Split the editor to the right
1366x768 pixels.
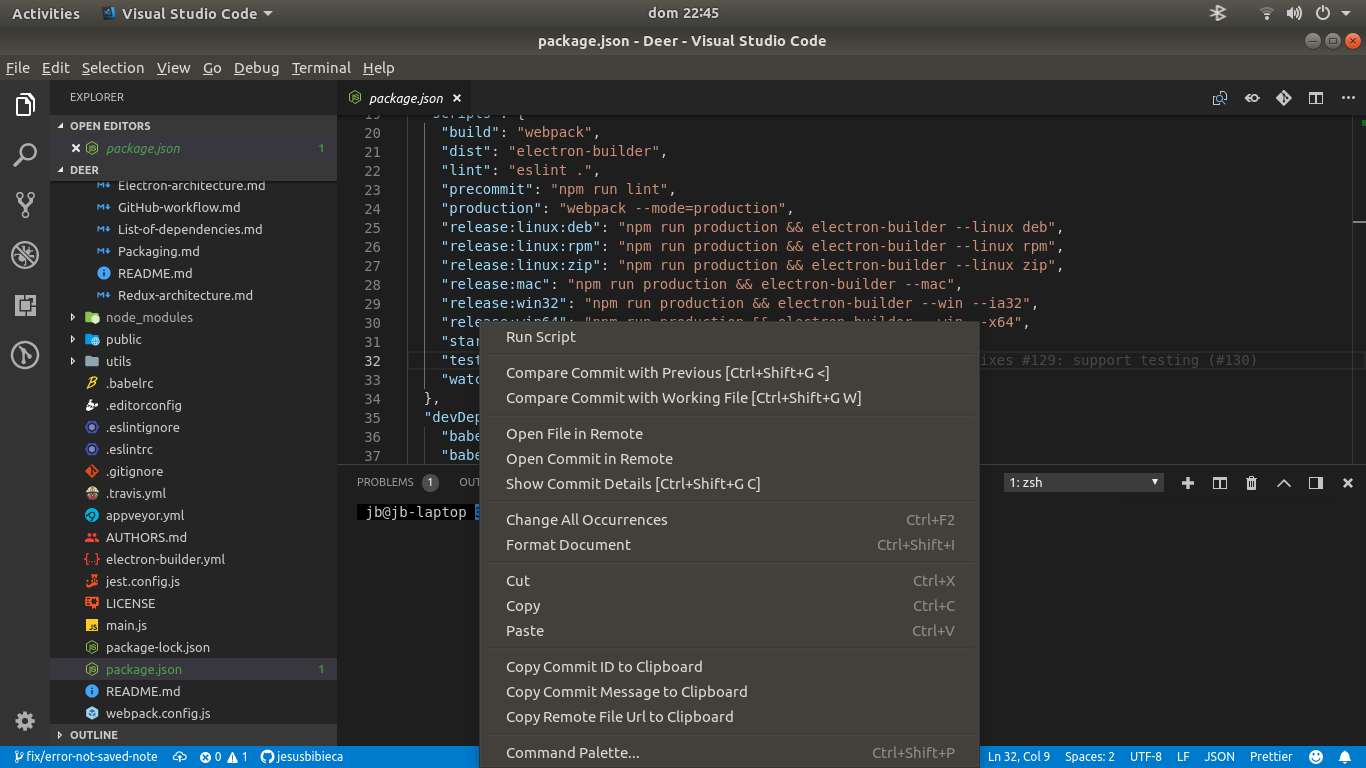click(1316, 98)
